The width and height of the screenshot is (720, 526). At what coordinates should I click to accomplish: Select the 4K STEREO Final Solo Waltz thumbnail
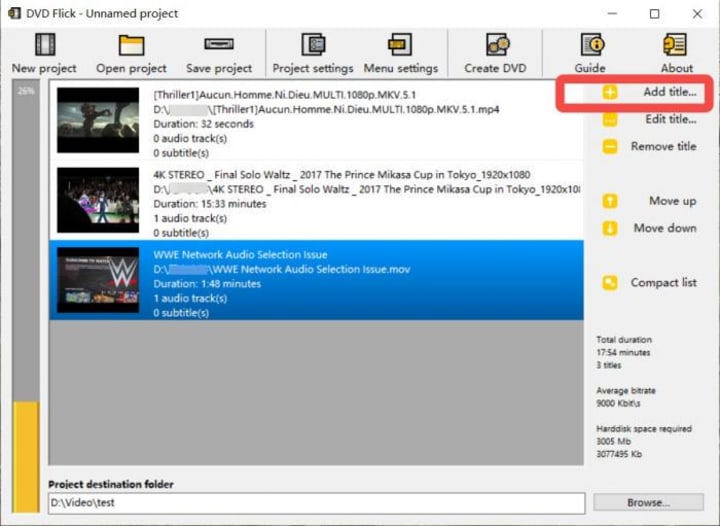pyautogui.click(x=98, y=200)
